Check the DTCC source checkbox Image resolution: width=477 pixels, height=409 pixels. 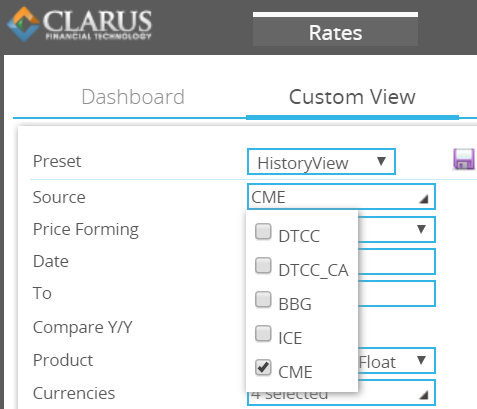[x=263, y=231]
